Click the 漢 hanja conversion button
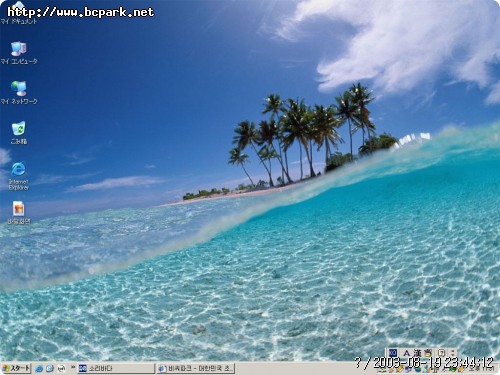 click(417, 353)
